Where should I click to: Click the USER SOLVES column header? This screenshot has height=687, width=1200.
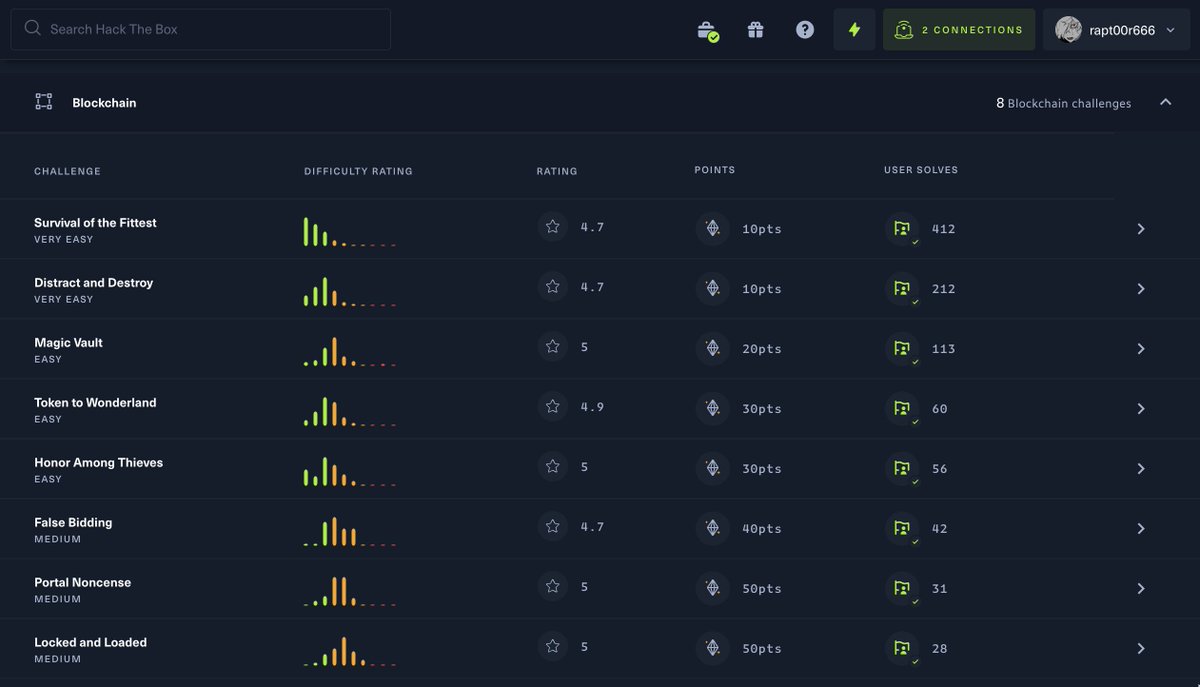click(921, 170)
